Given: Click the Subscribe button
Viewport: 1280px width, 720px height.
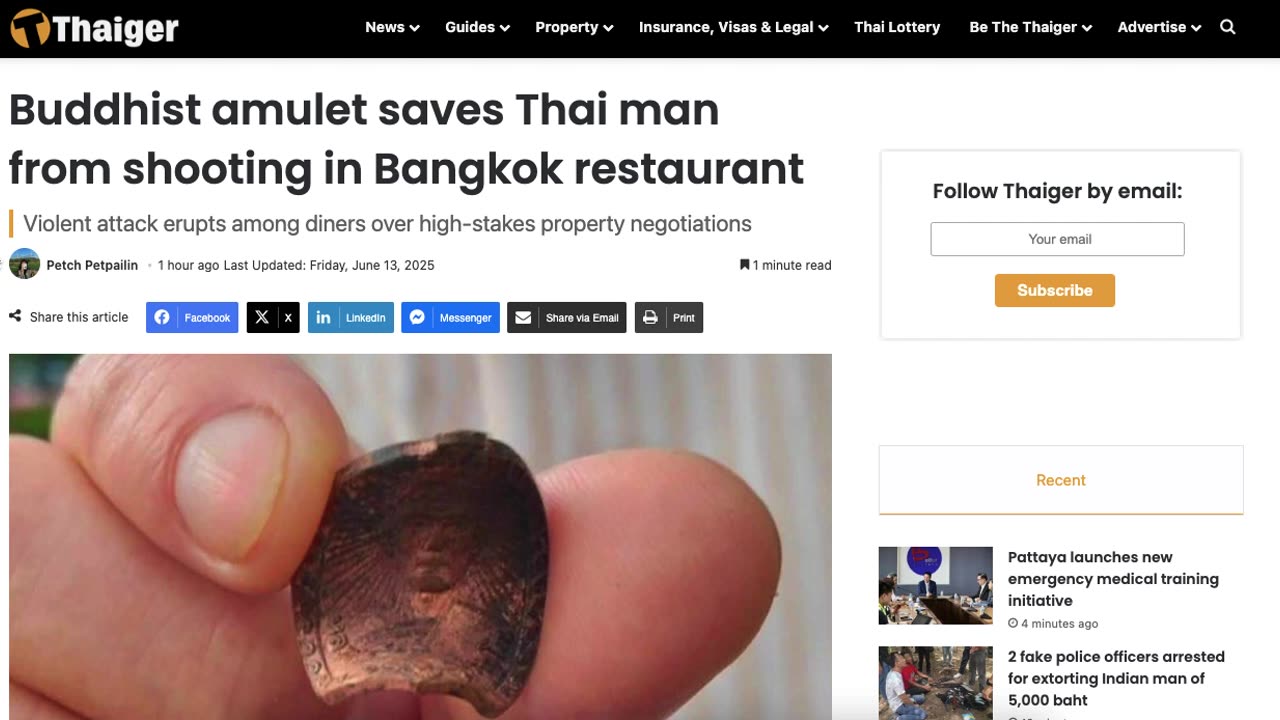Looking at the screenshot, I should tap(1055, 290).
